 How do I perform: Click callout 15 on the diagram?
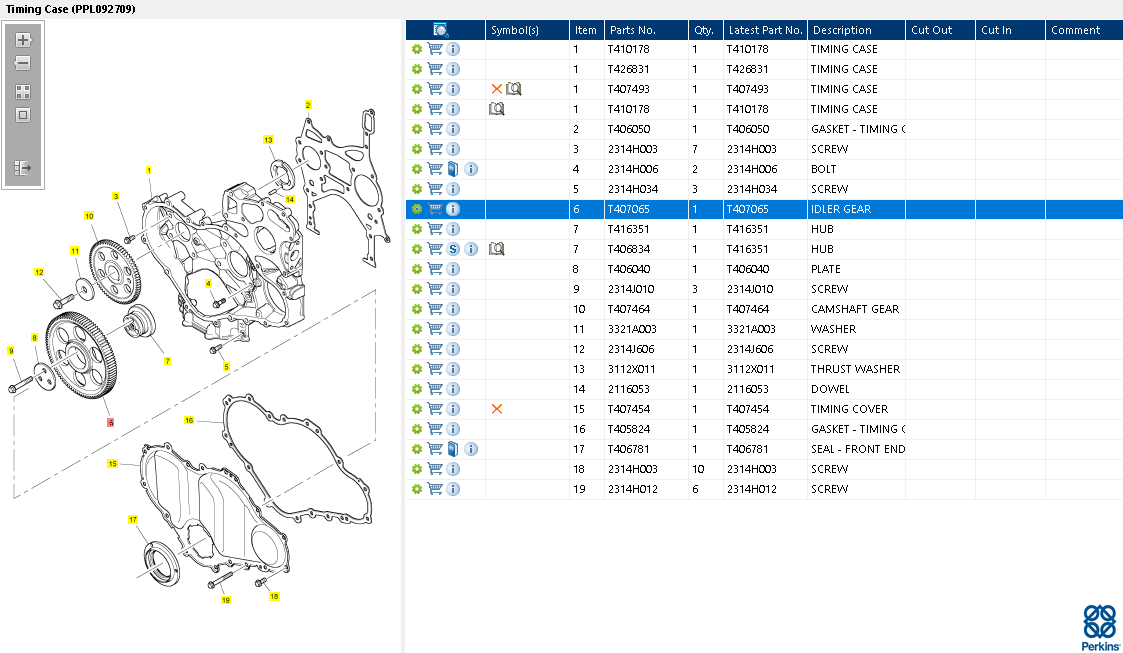[x=112, y=464]
